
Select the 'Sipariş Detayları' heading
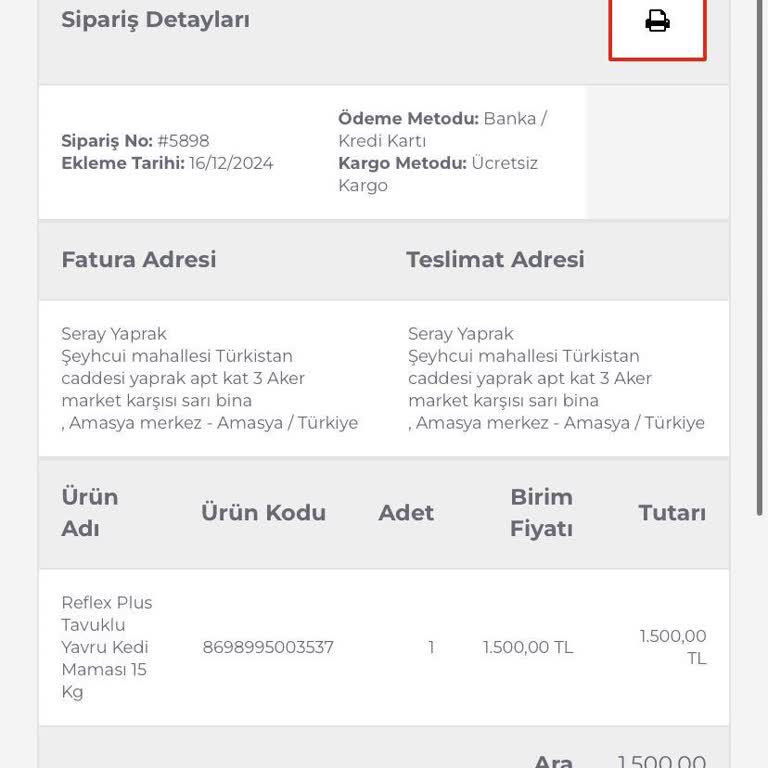point(155,20)
